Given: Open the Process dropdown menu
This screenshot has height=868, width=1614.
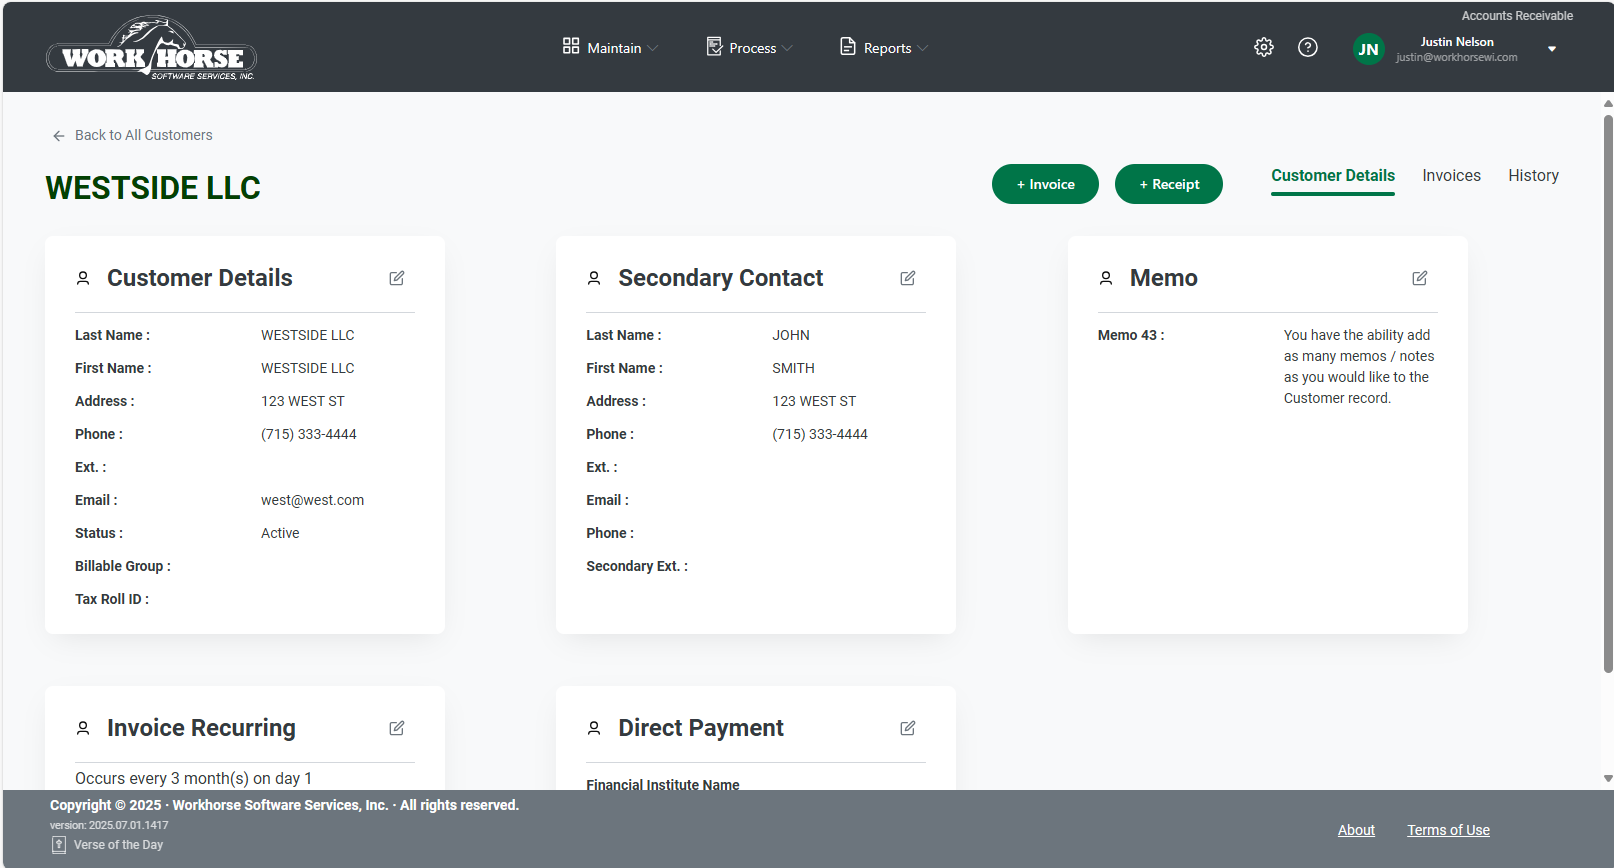Looking at the screenshot, I should 750,48.
